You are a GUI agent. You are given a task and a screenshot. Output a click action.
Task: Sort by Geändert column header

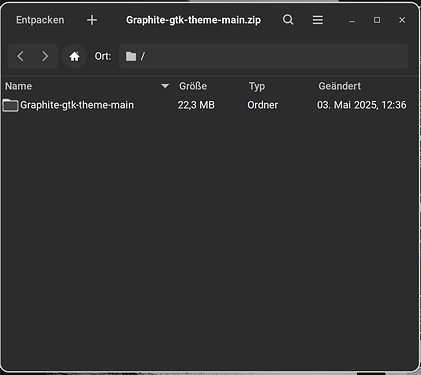tap(339, 86)
